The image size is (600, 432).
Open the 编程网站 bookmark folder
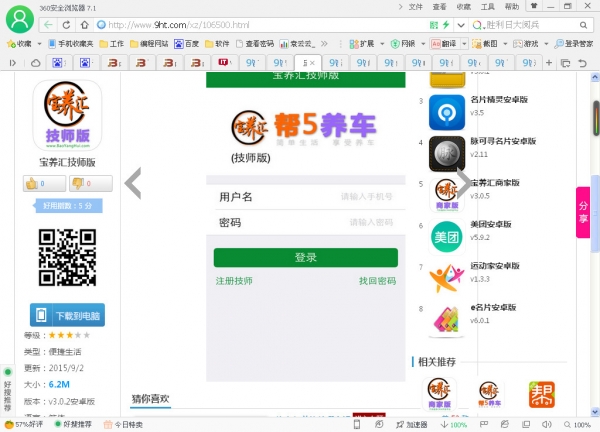click(x=149, y=44)
